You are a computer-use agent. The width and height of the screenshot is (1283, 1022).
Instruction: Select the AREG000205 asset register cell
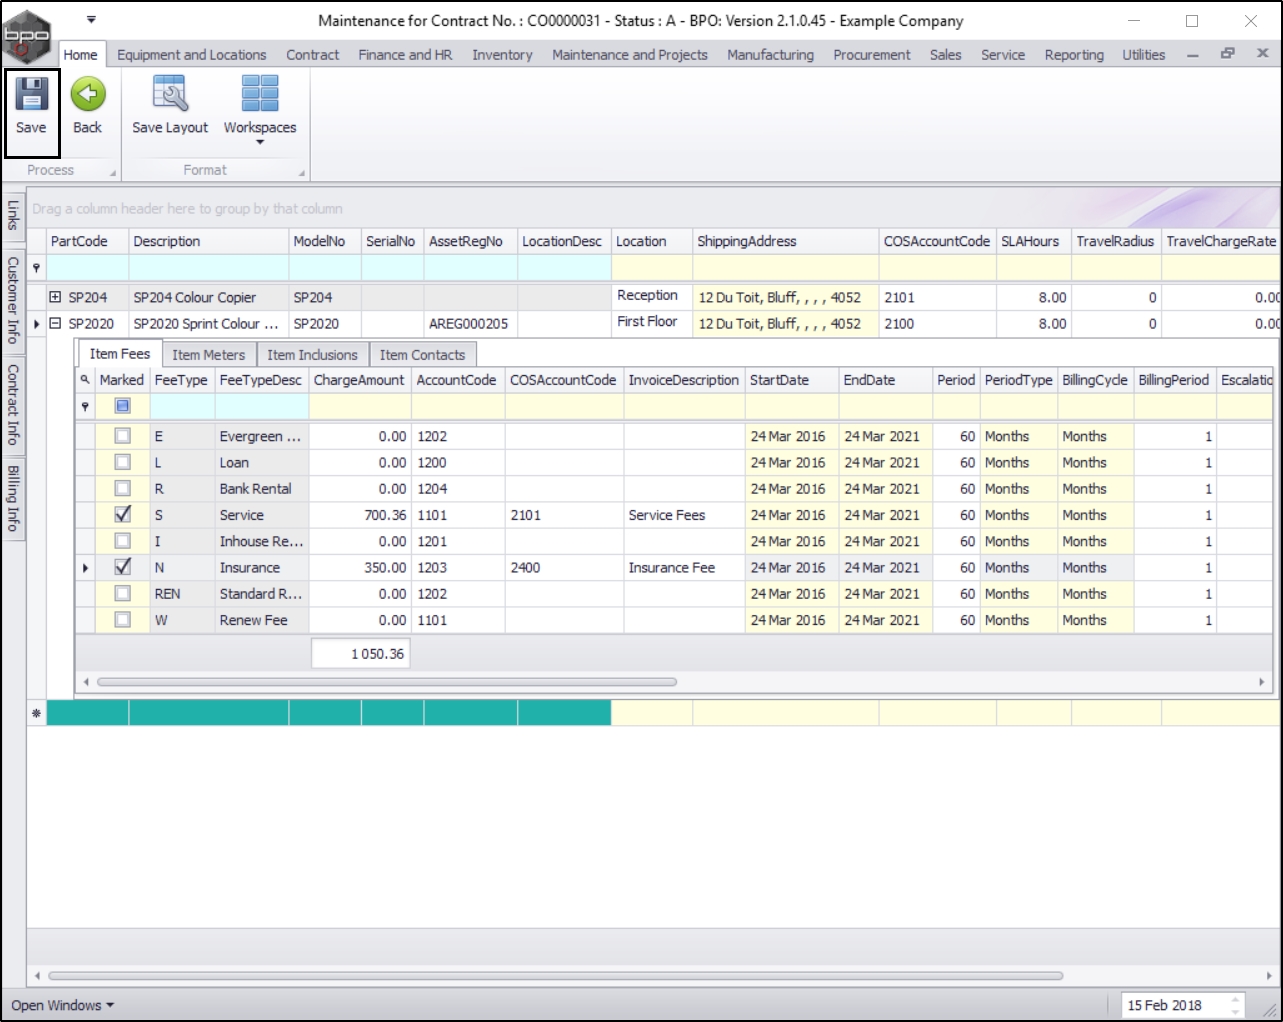tap(470, 323)
